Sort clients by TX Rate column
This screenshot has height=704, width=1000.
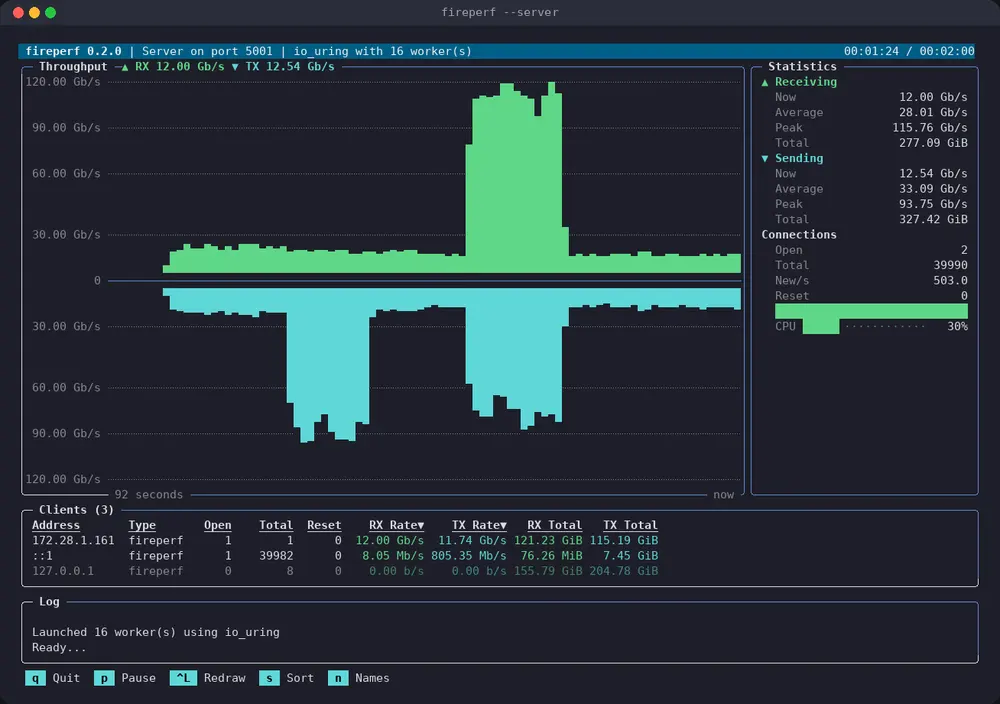479,525
